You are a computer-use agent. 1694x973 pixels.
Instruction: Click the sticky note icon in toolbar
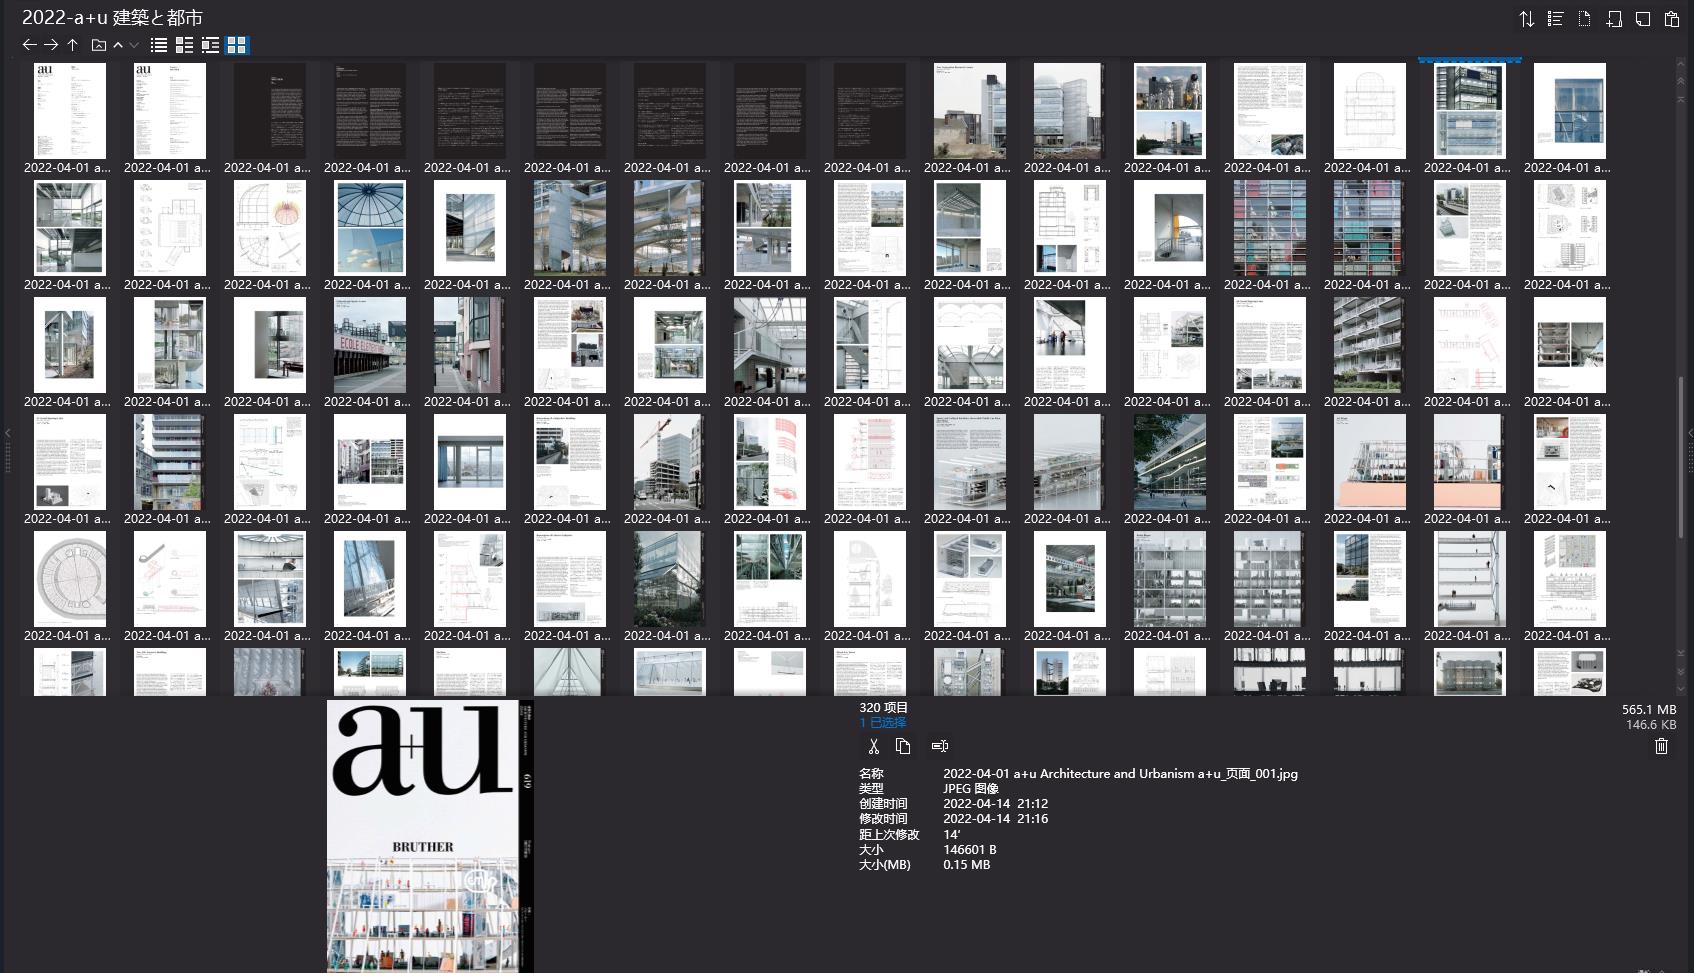pos(1642,19)
